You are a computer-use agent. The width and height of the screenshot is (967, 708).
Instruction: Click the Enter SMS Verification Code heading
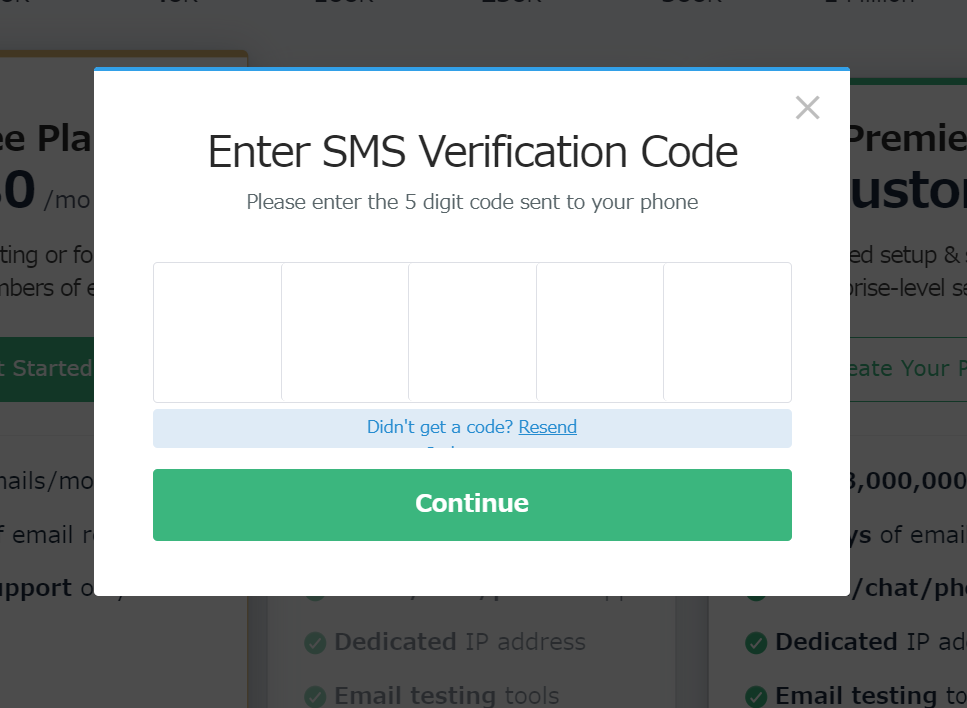473,152
